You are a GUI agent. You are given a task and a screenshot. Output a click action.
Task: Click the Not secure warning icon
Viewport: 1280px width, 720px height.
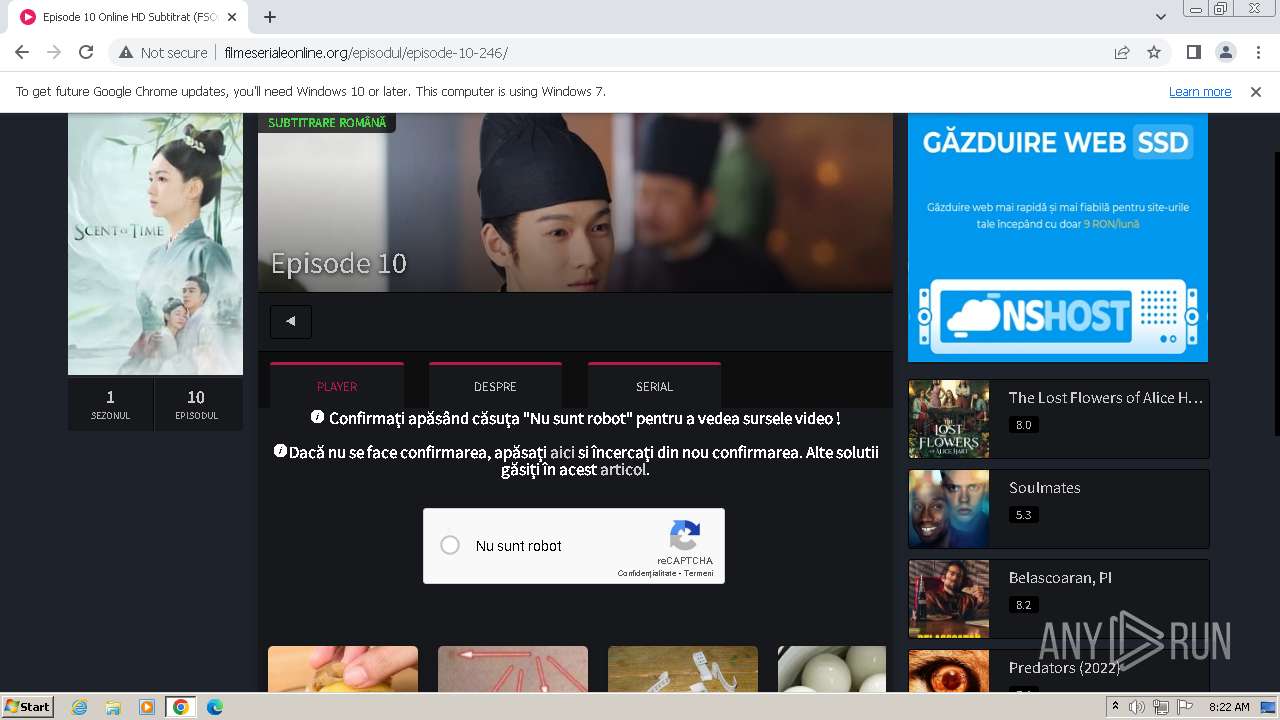(x=126, y=52)
